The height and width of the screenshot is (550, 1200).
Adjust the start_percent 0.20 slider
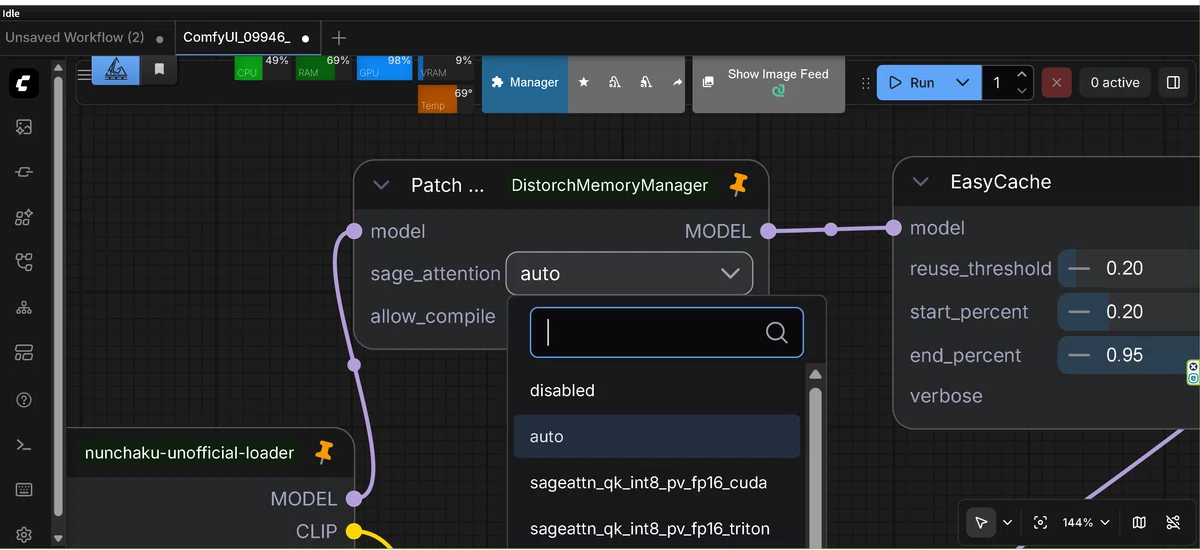click(1128, 312)
